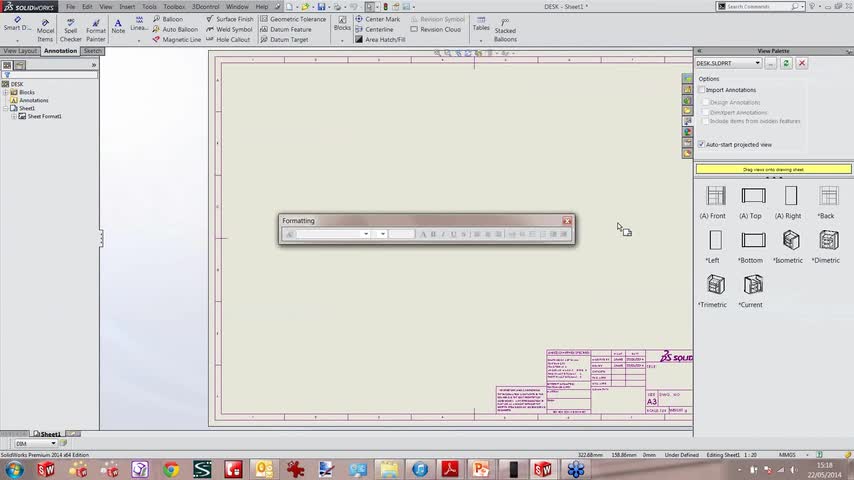Browse for part with ellipsis button
Viewport: 854px width, 480px height.
770,63
